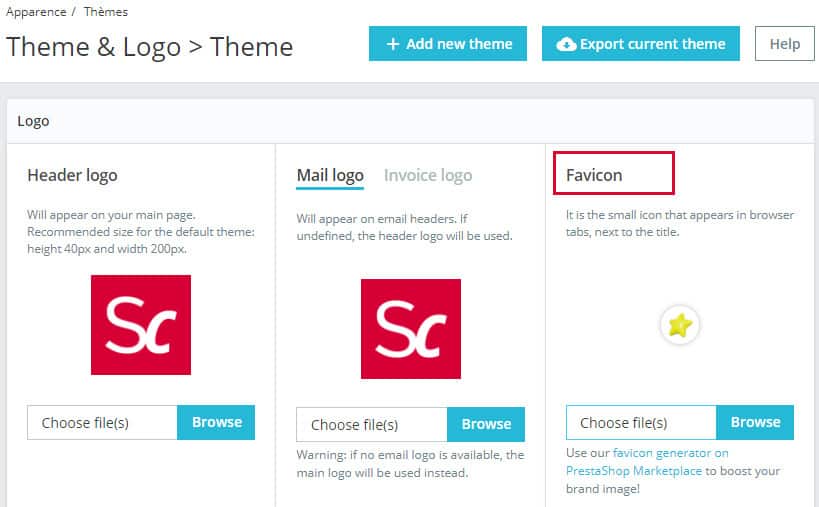Click the cloud icon on Export current theme
819x507 pixels.
click(x=566, y=44)
